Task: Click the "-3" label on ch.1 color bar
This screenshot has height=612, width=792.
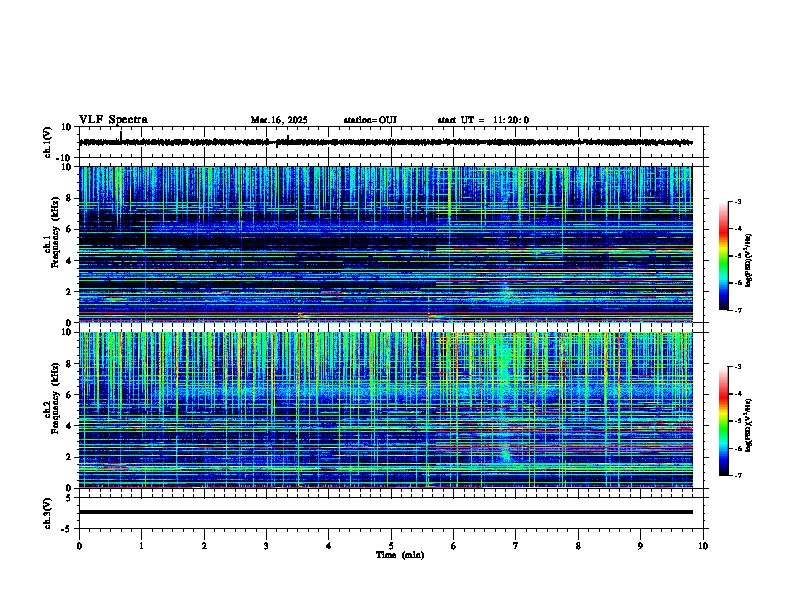Action: pos(737,202)
